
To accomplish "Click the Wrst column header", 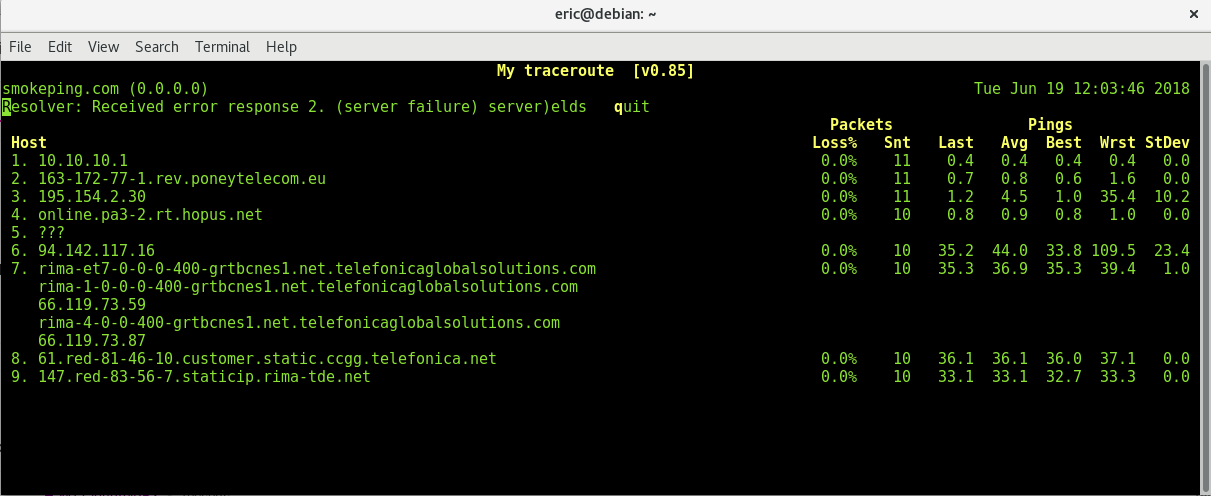I will point(1118,143).
